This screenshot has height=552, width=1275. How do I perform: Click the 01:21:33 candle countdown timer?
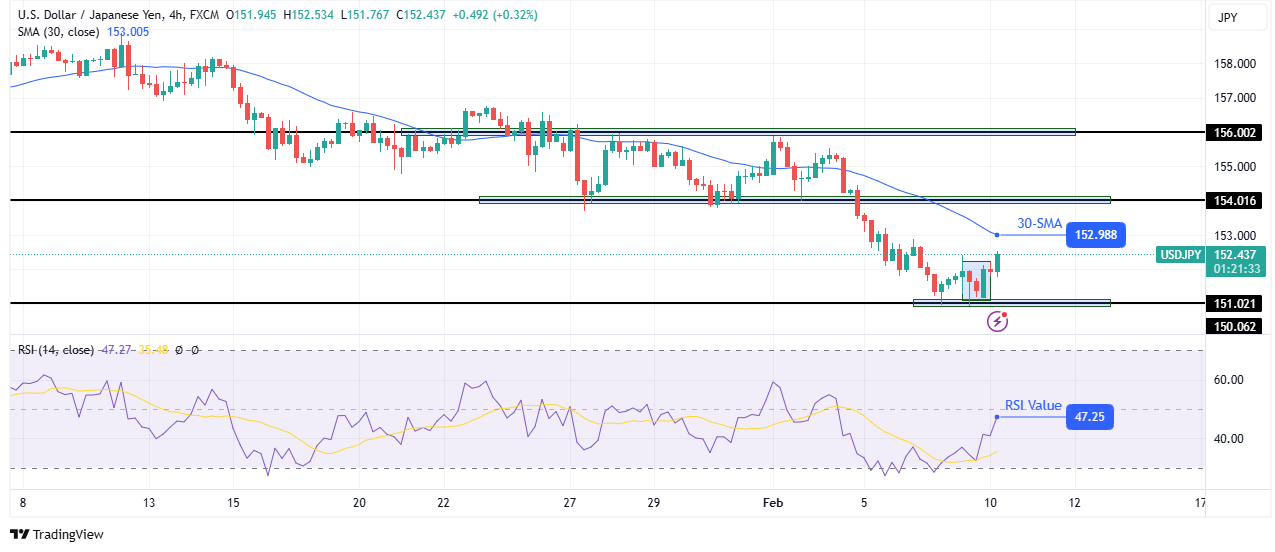(1238, 269)
